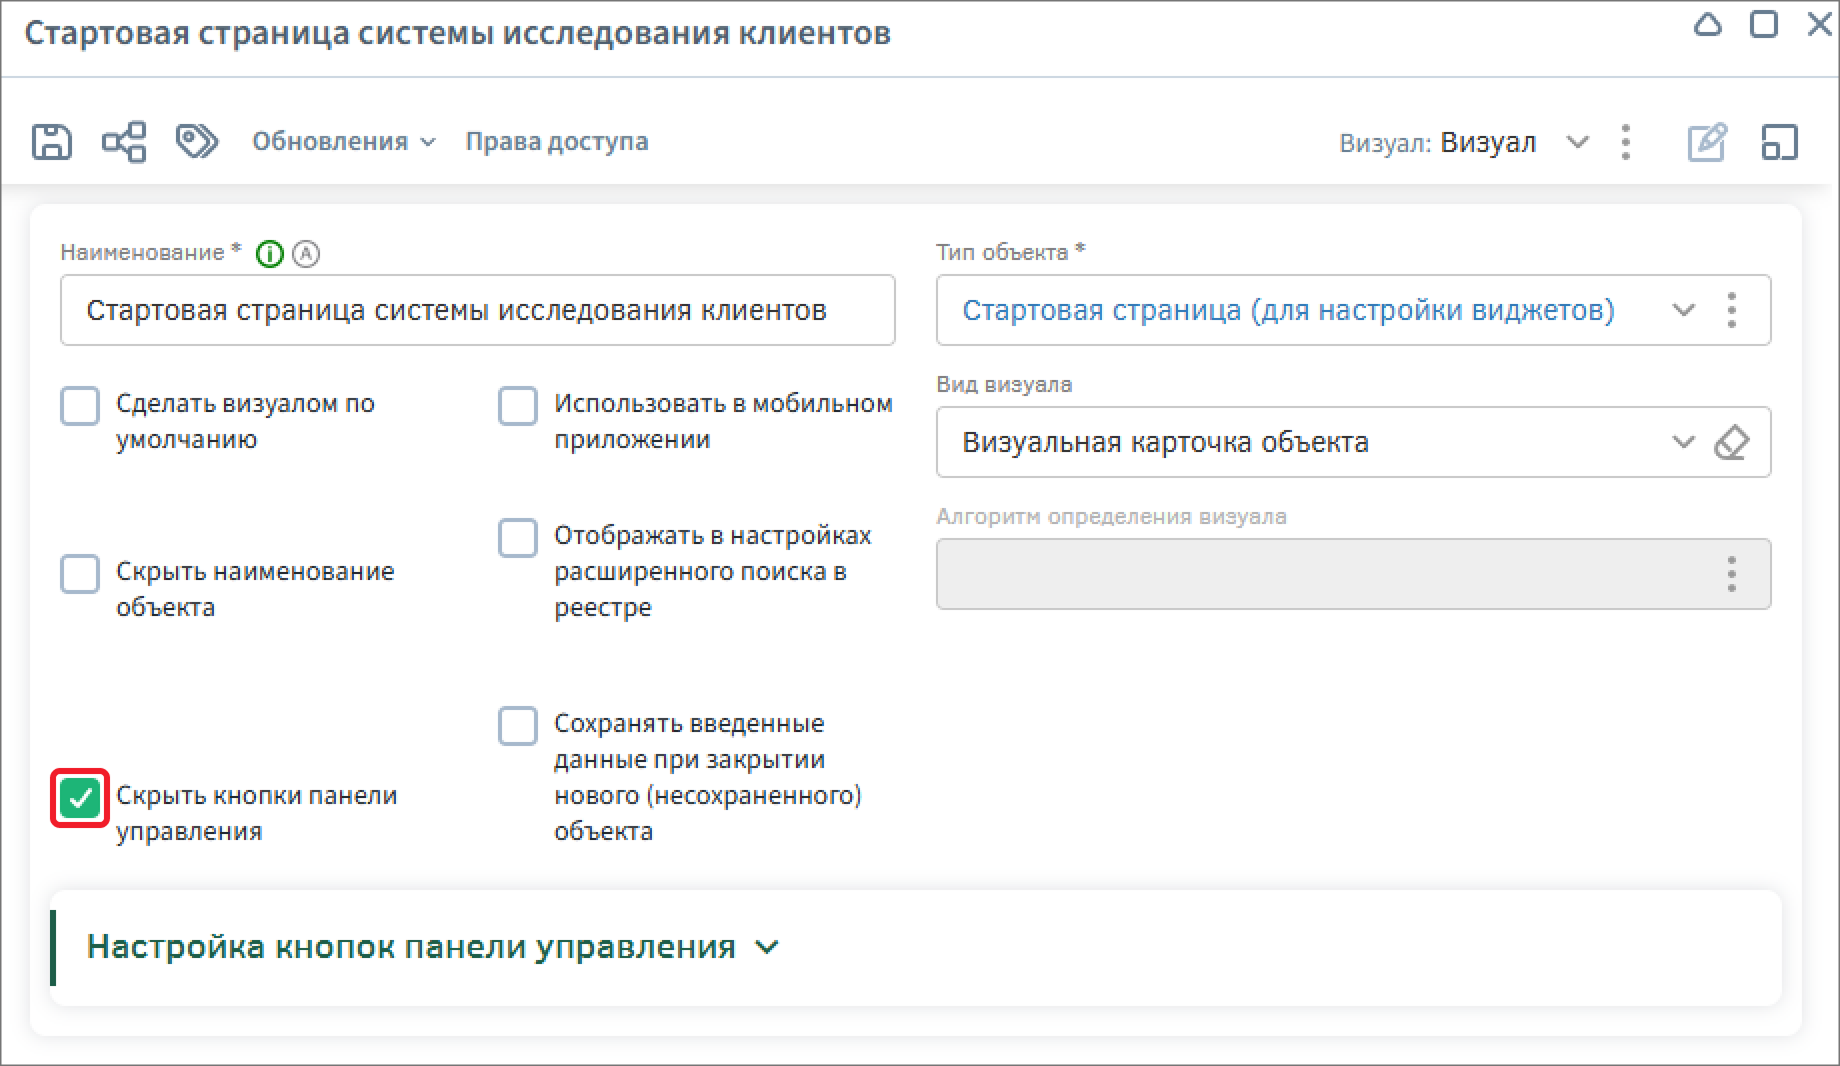Check Использовать в мобильном приложении
The height and width of the screenshot is (1066, 1840).
click(x=518, y=407)
